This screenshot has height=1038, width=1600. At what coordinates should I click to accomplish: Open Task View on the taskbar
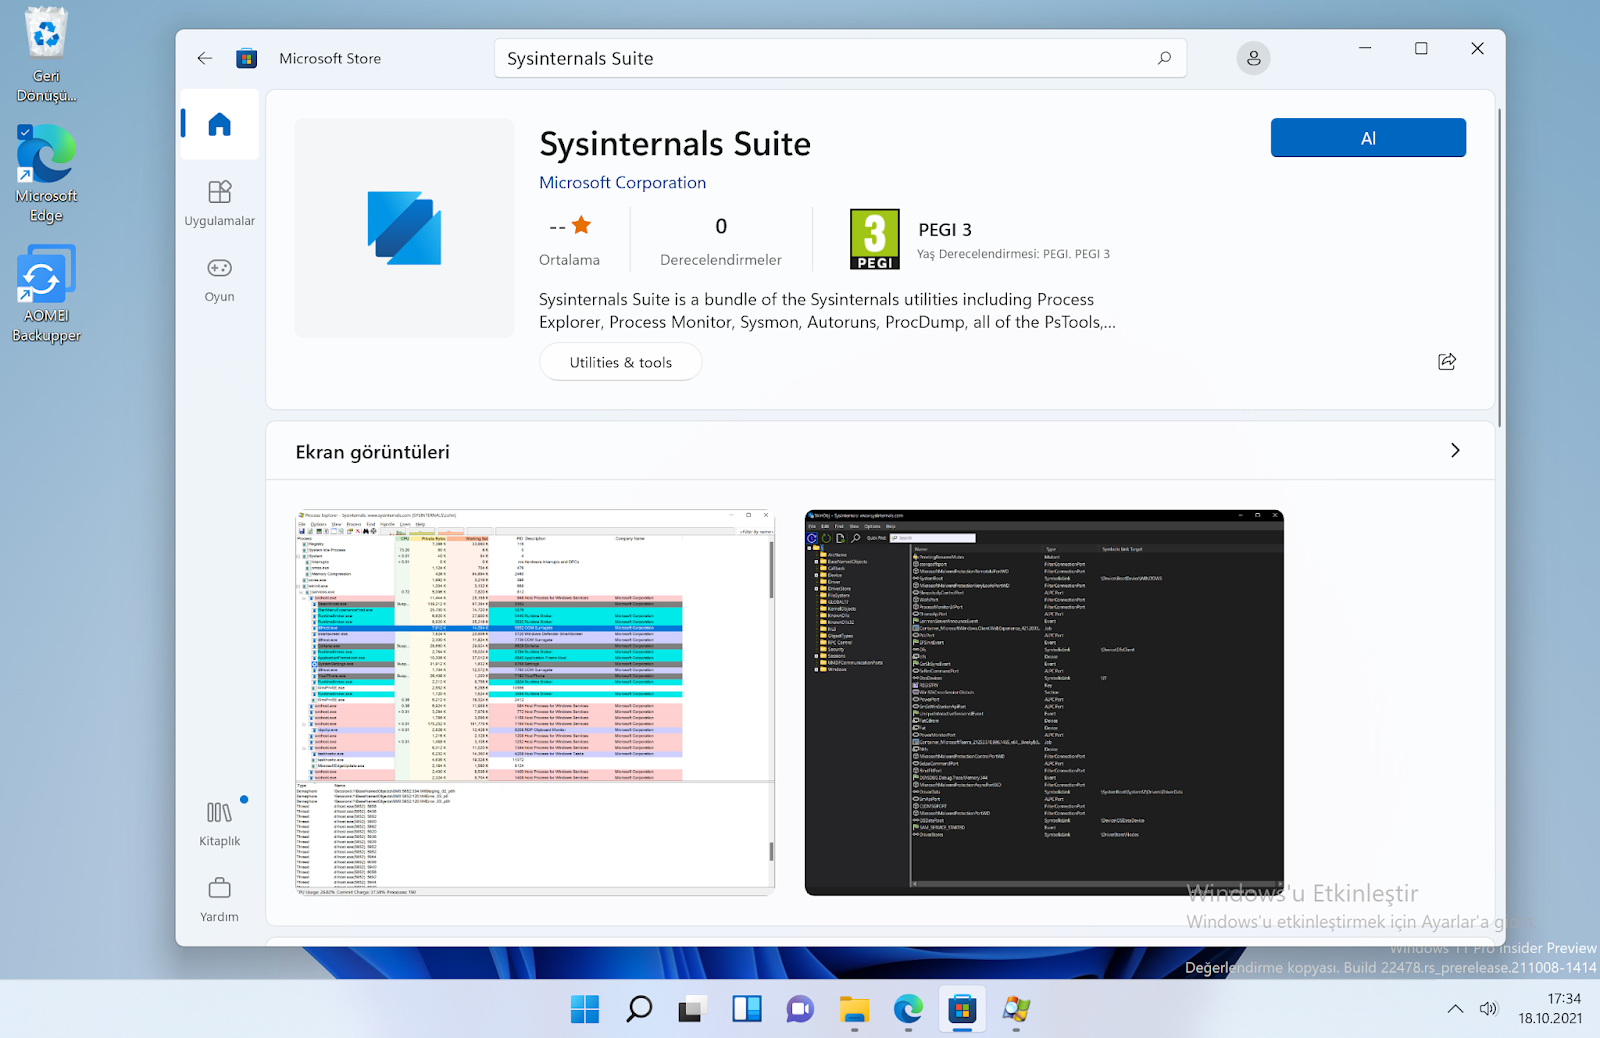tap(692, 1009)
